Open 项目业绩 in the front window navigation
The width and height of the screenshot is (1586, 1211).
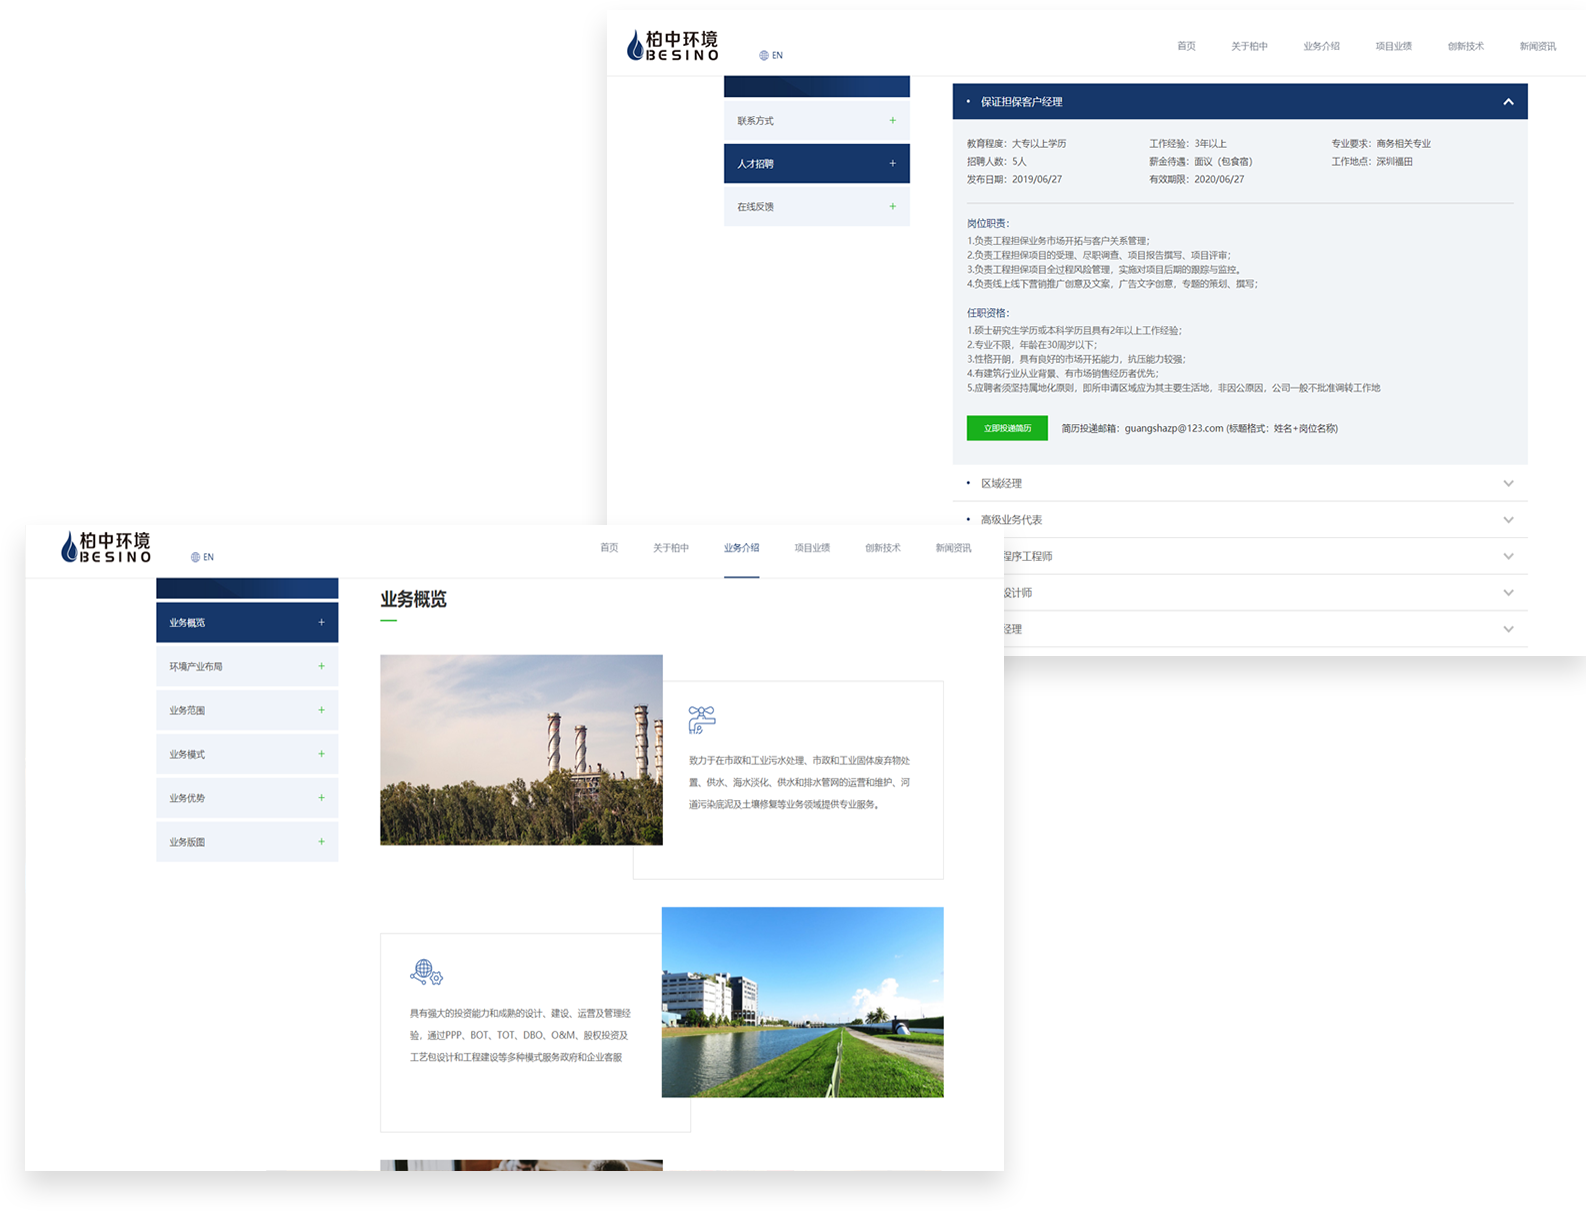pyautogui.click(x=812, y=548)
